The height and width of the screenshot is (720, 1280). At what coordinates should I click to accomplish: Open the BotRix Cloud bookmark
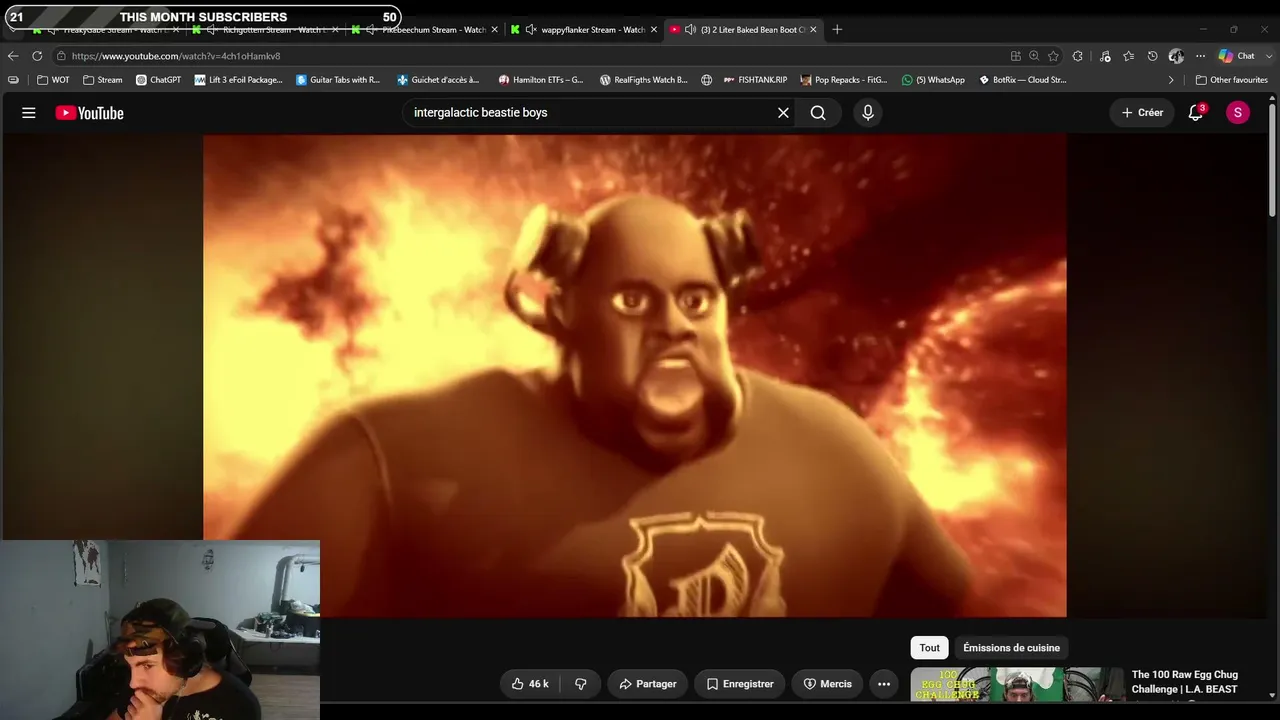[1023, 80]
